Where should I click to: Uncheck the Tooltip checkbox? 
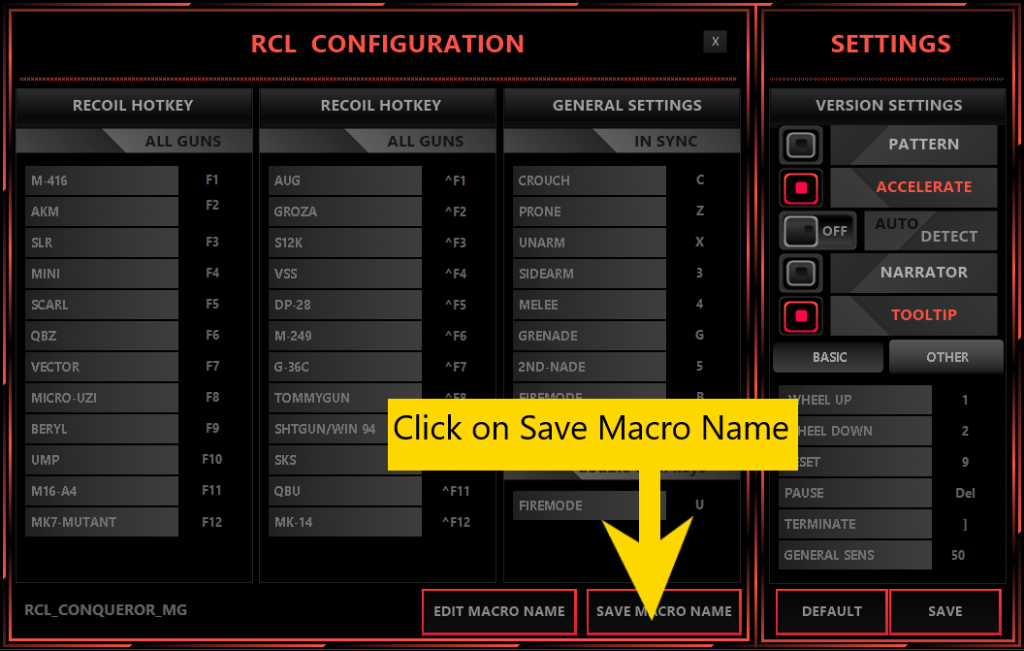point(801,315)
